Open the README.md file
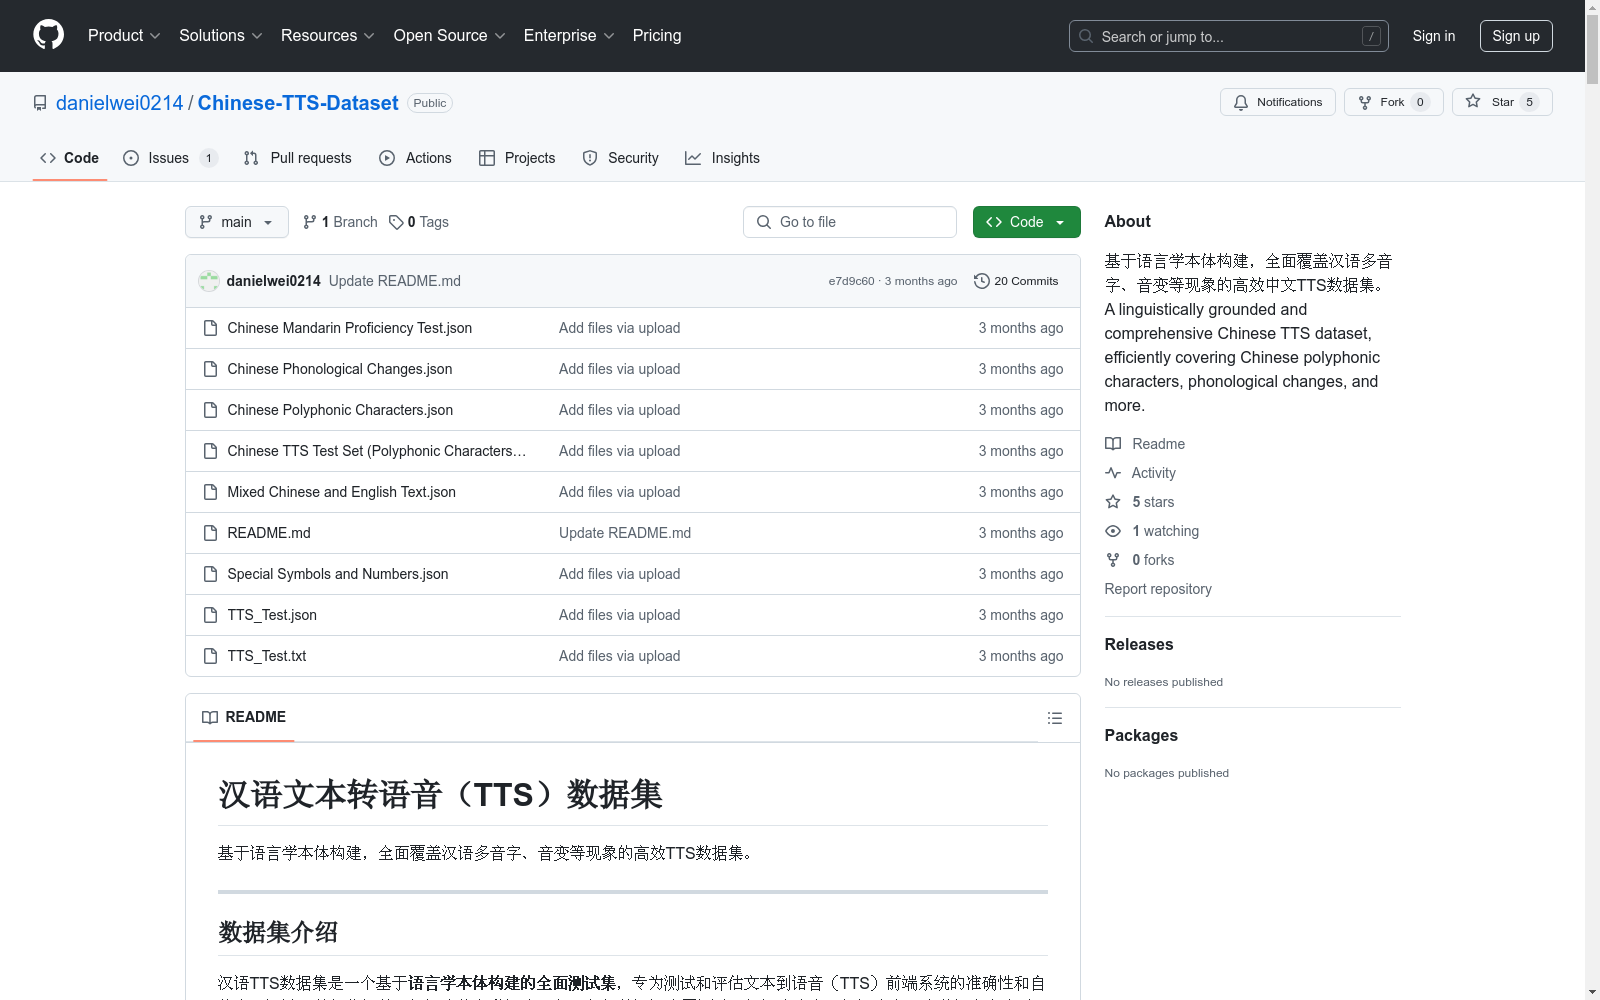This screenshot has width=1600, height=1000. coord(269,533)
